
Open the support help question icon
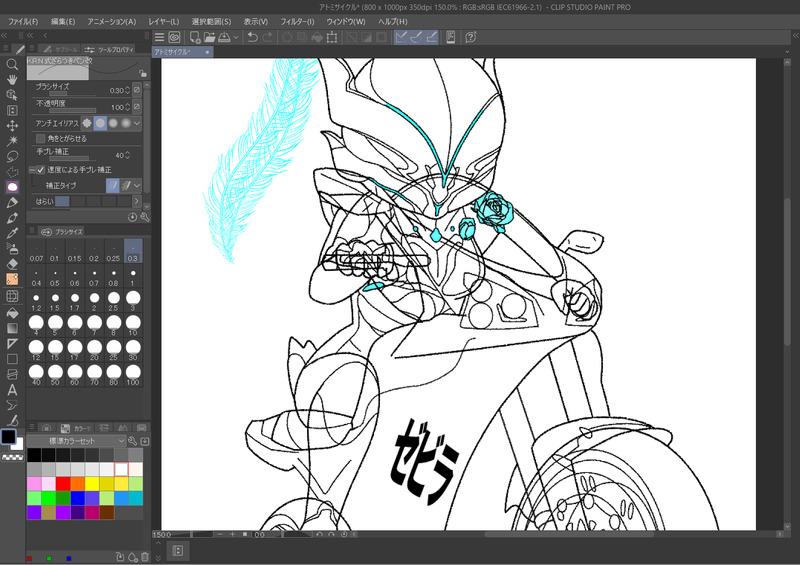tap(471, 37)
